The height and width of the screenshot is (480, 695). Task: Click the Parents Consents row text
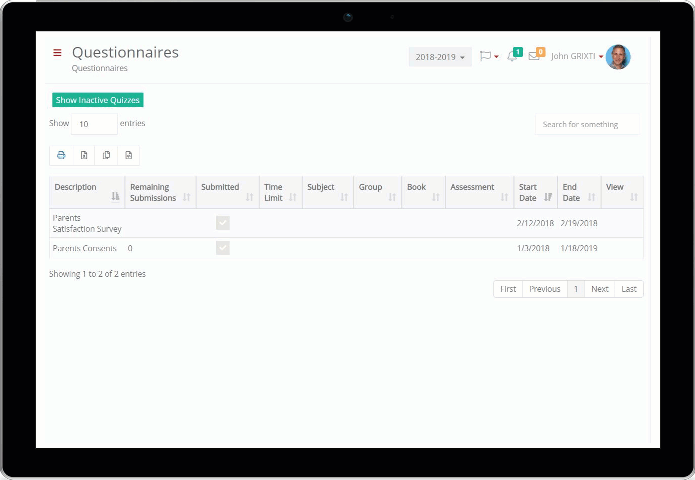84,248
